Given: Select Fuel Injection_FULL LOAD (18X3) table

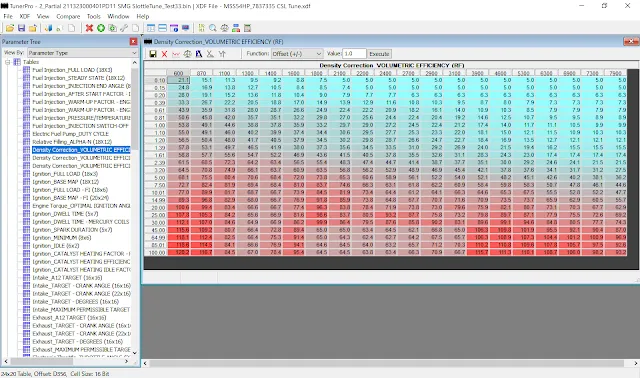Looking at the screenshot, I should pyautogui.click(x=72, y=70).
